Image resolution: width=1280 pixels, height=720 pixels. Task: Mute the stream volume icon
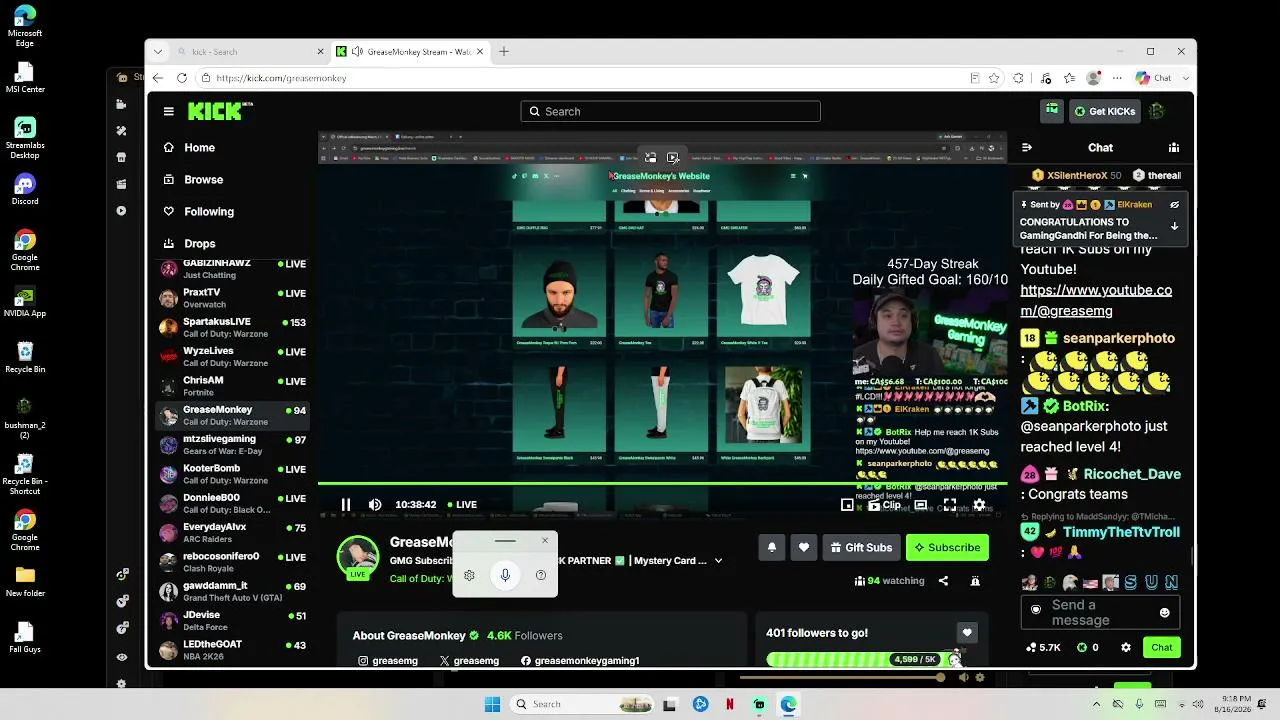(x=375, y=505)
